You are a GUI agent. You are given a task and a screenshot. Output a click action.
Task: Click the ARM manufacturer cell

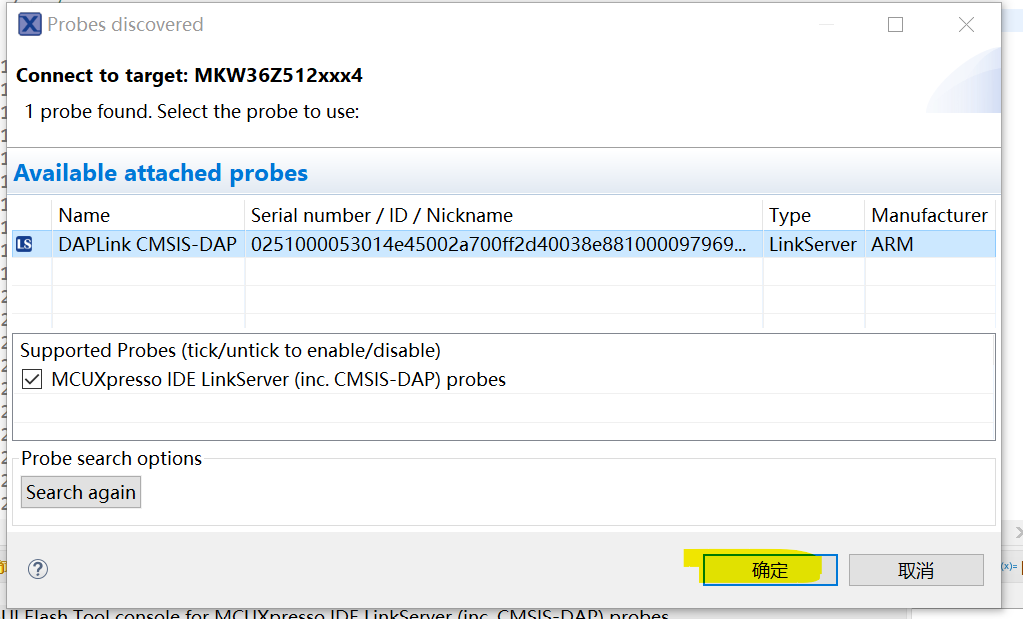pyautogui.click(x=892, y=244)
